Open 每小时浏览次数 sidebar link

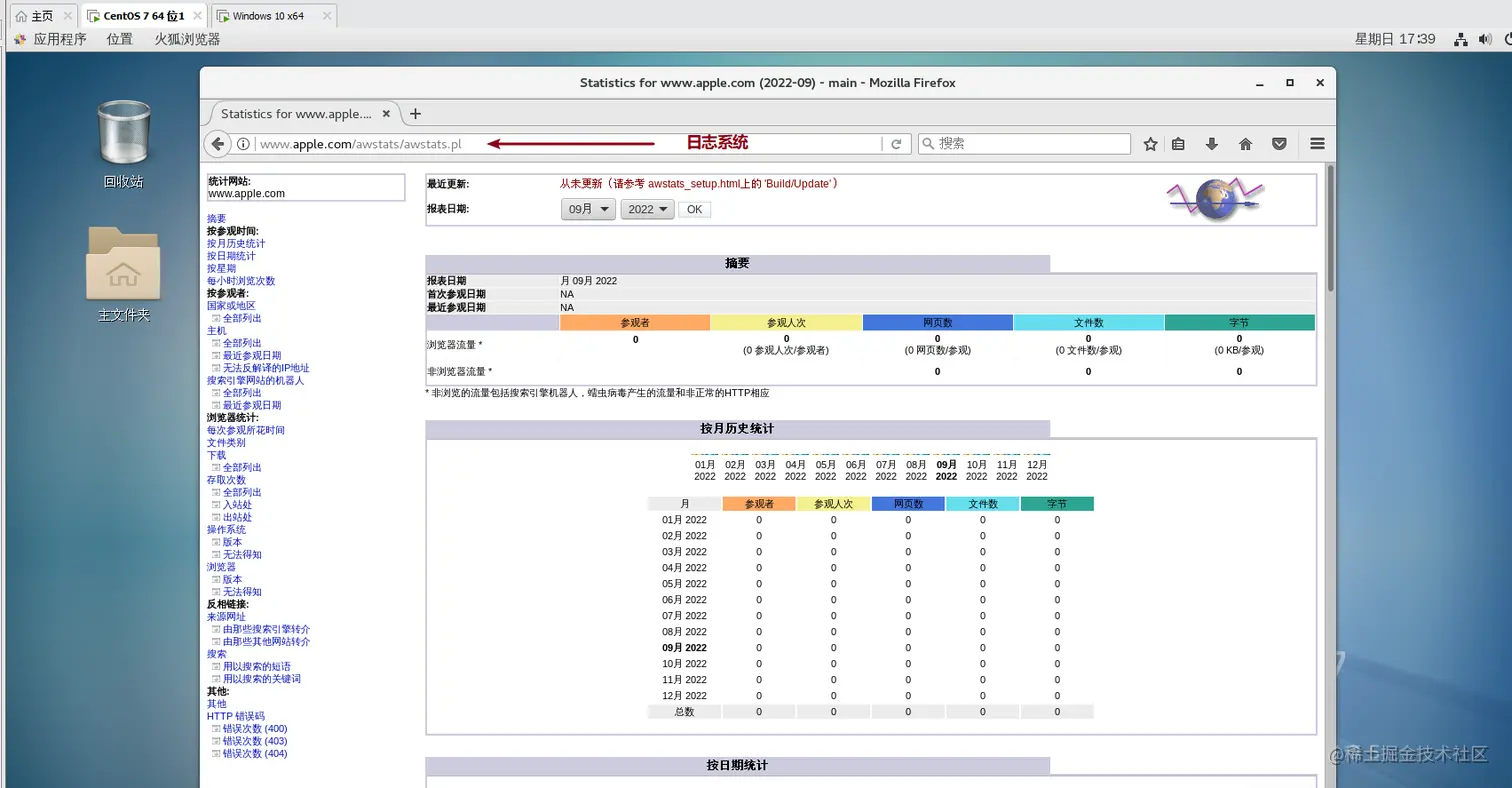coord(241,281)
